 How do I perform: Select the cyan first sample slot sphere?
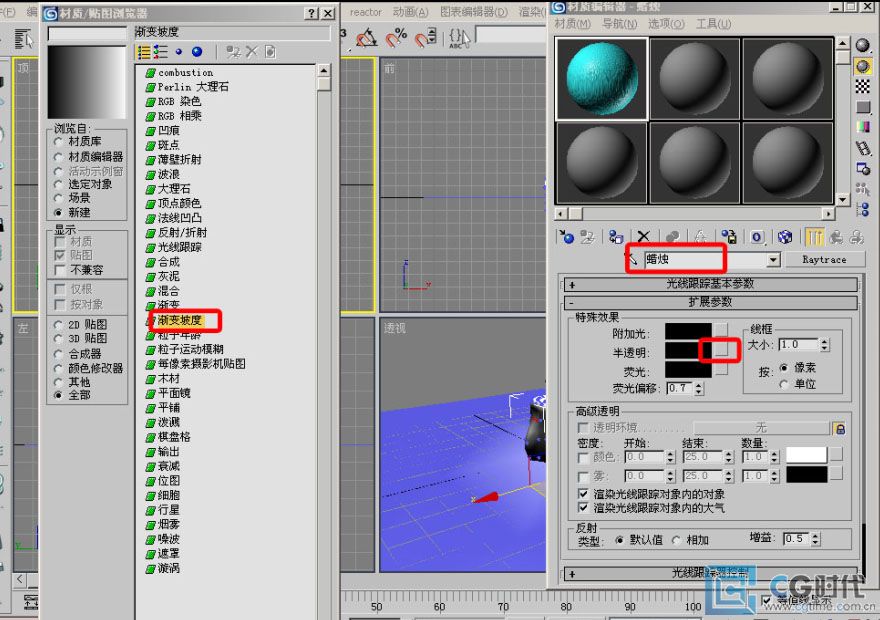coord(602,79)
